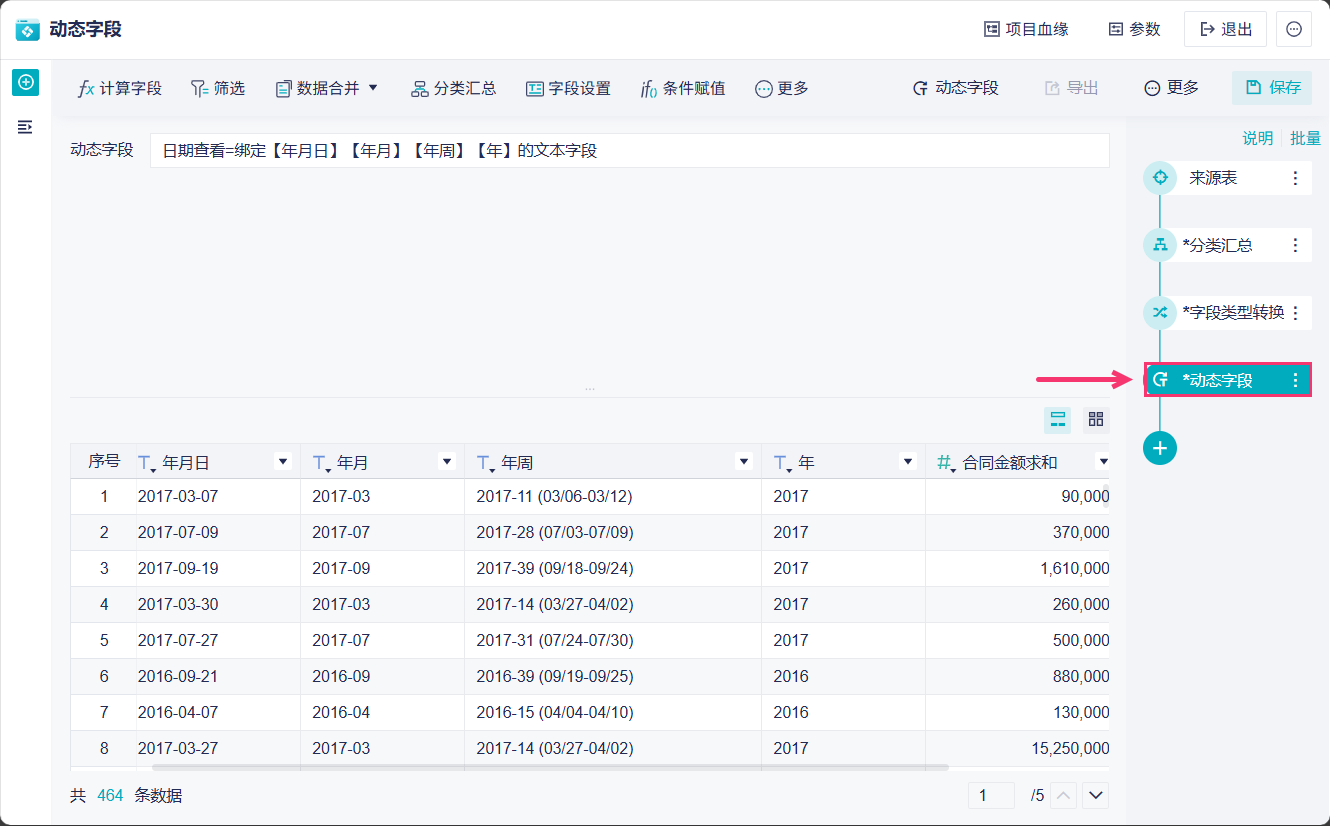Image resolution: width=1330 pixels, height=826 pixels.
Task: Expand the 年周 column dropdown
Action: point(744,461)
